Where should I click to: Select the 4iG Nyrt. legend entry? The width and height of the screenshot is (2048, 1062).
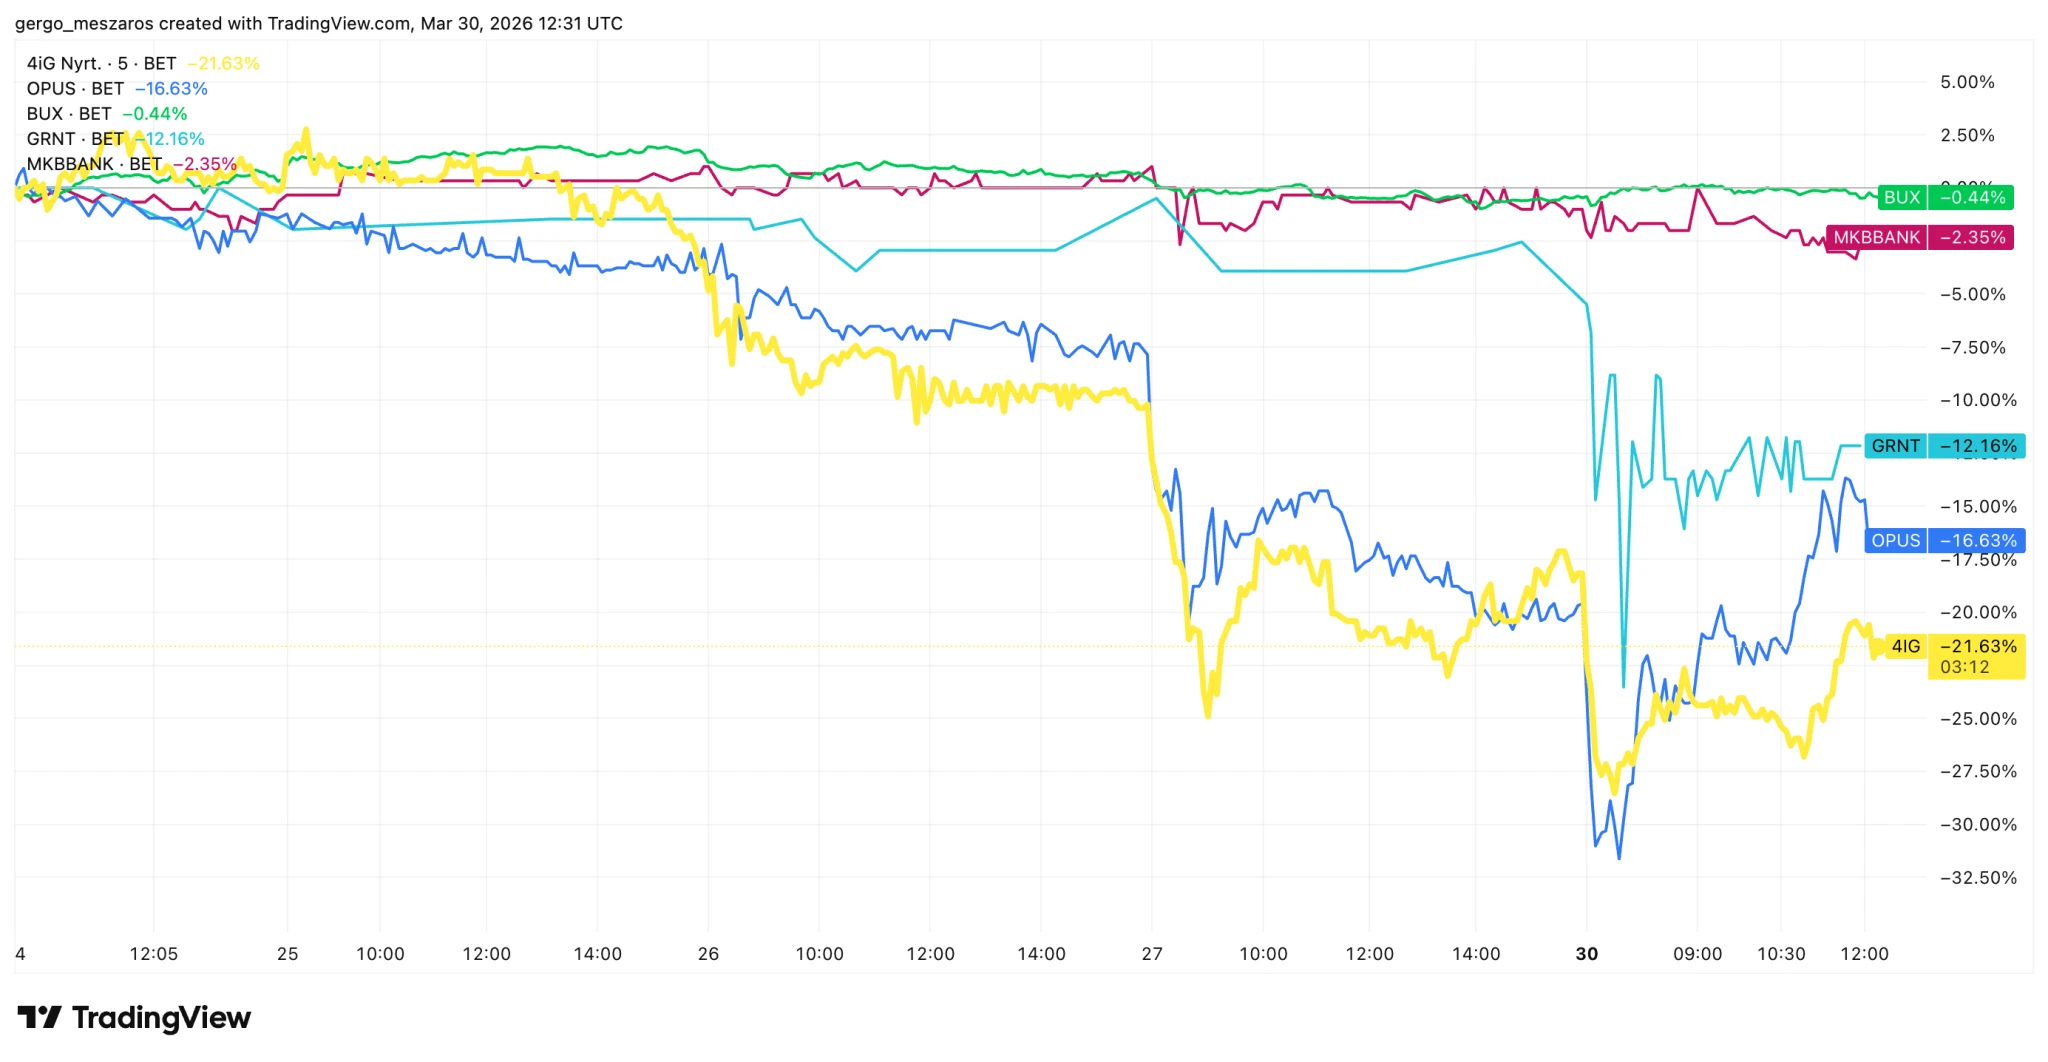(101, 64)
